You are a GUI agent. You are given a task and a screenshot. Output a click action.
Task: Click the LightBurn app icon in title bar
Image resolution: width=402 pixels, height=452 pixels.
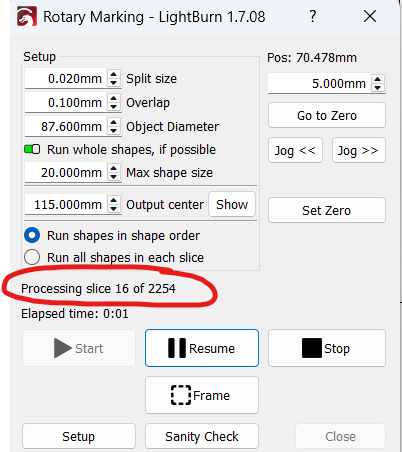coord(27,17)
